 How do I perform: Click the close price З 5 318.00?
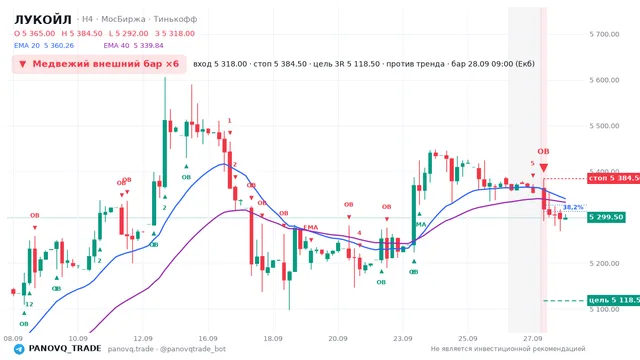[x=175, y=33]
